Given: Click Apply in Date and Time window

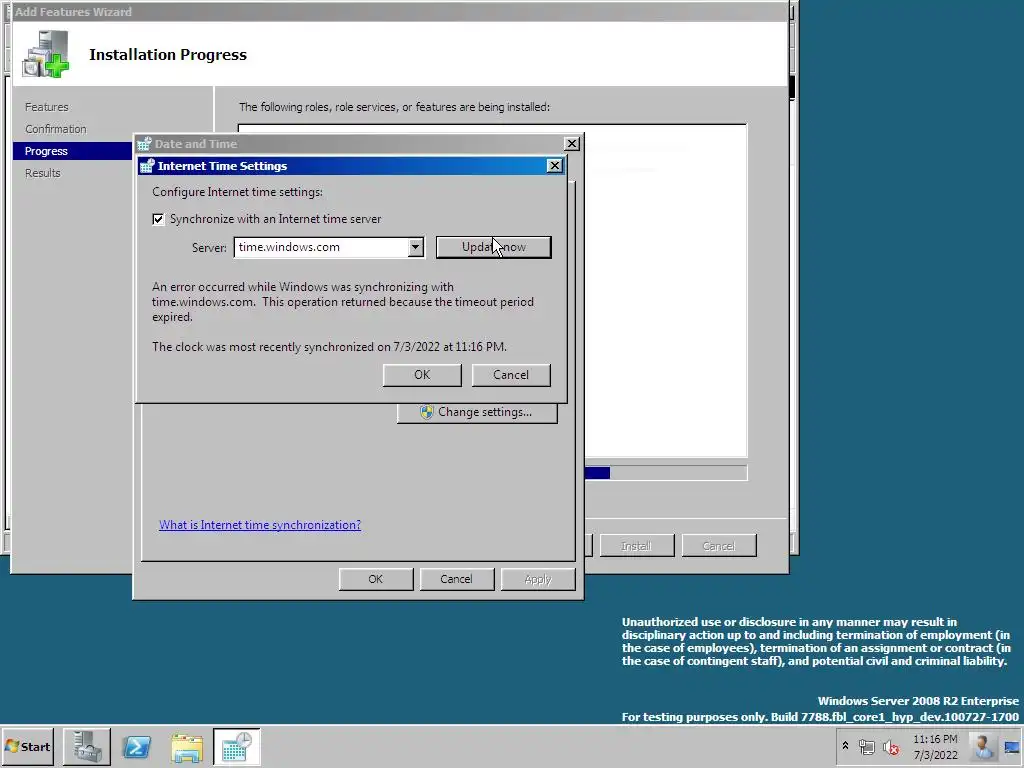Looking at the screenshot, I should click(x=537, y=579).
